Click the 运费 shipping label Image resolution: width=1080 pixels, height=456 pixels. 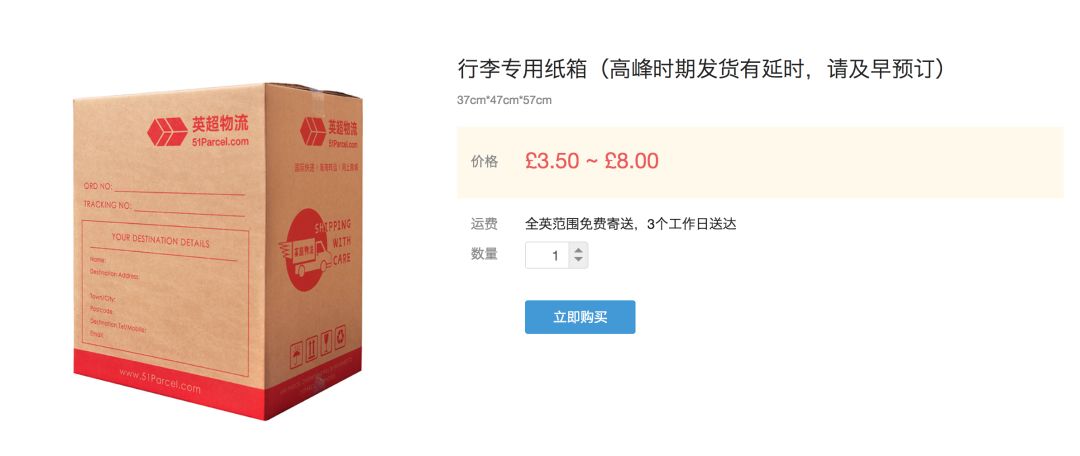pyautogui.click(x=484, y=224)
